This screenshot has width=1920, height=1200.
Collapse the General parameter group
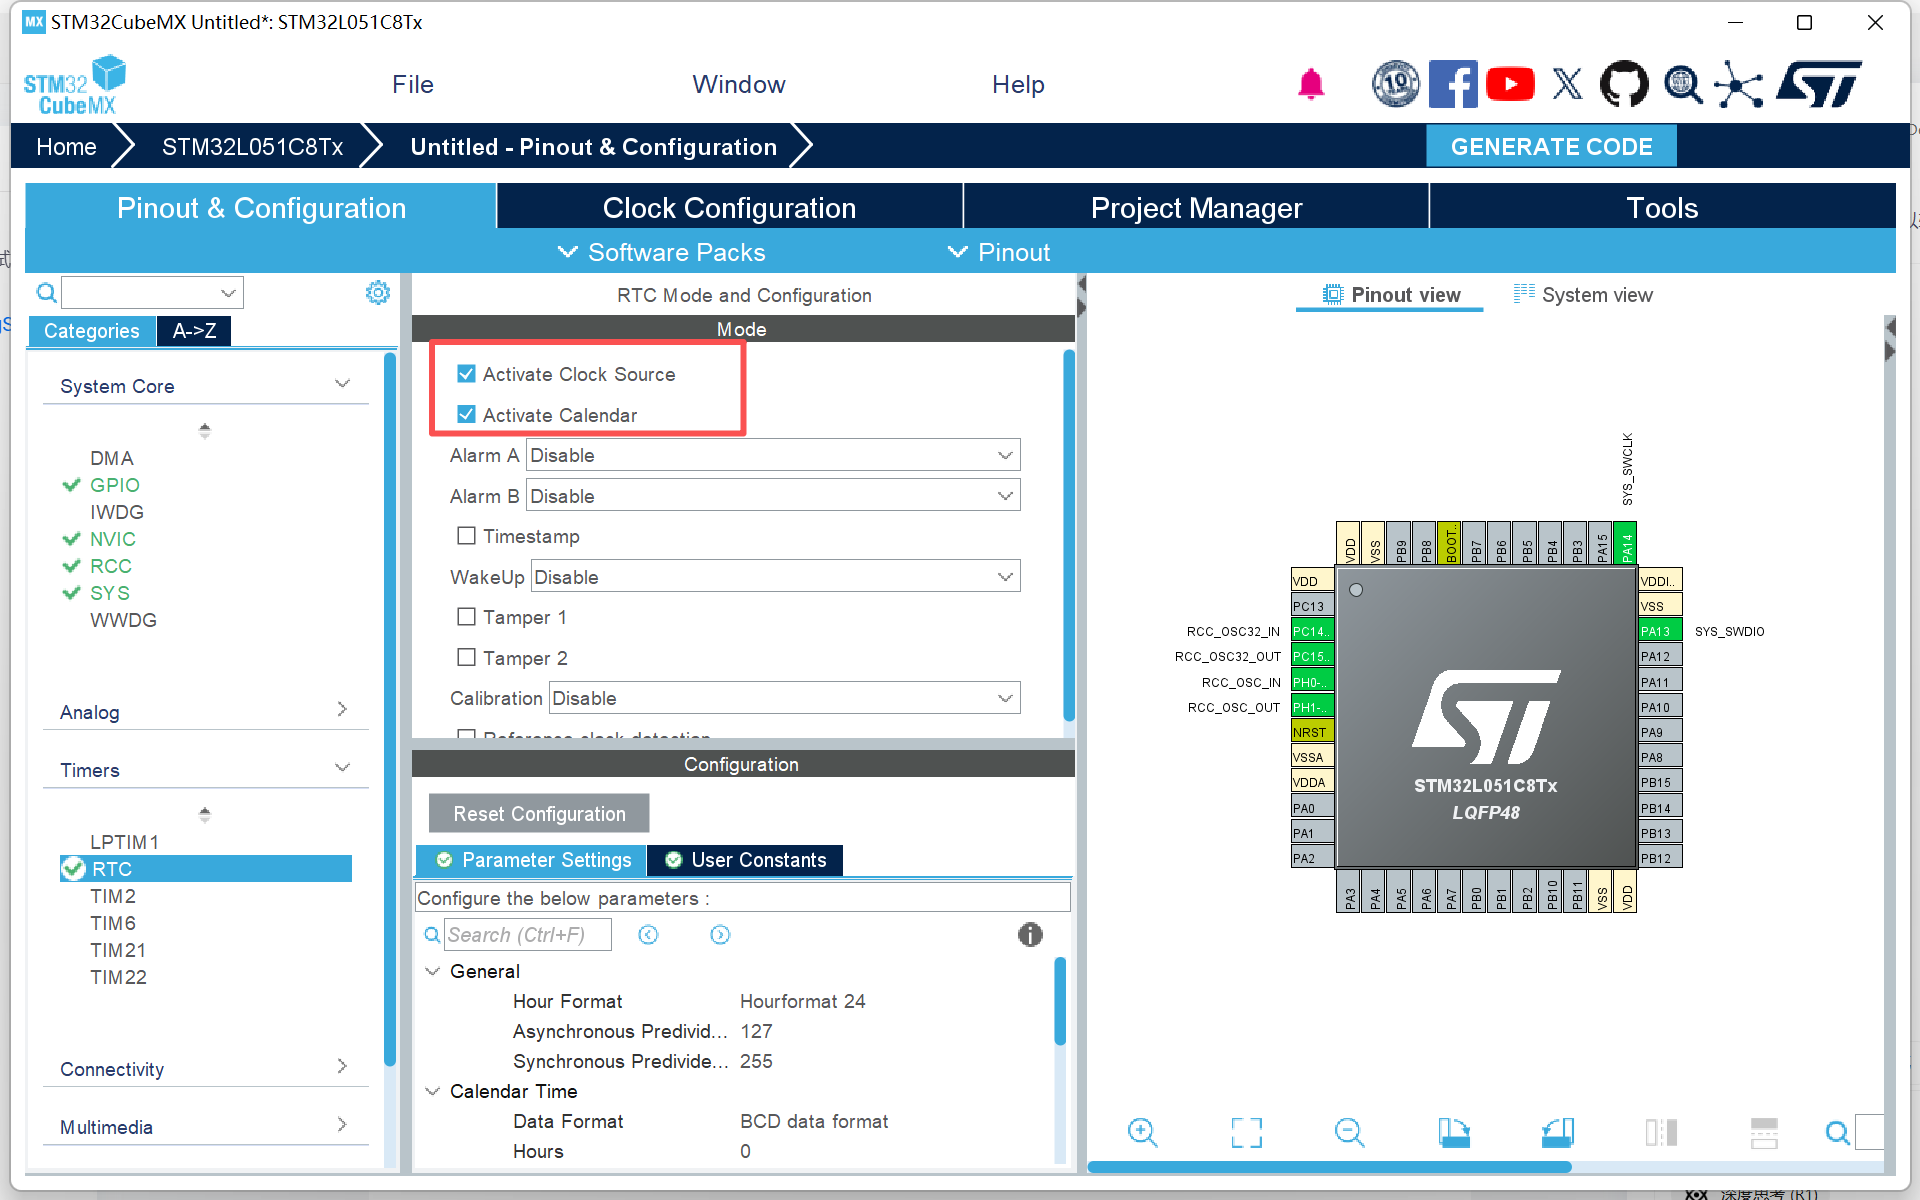(x=433, y=971)
